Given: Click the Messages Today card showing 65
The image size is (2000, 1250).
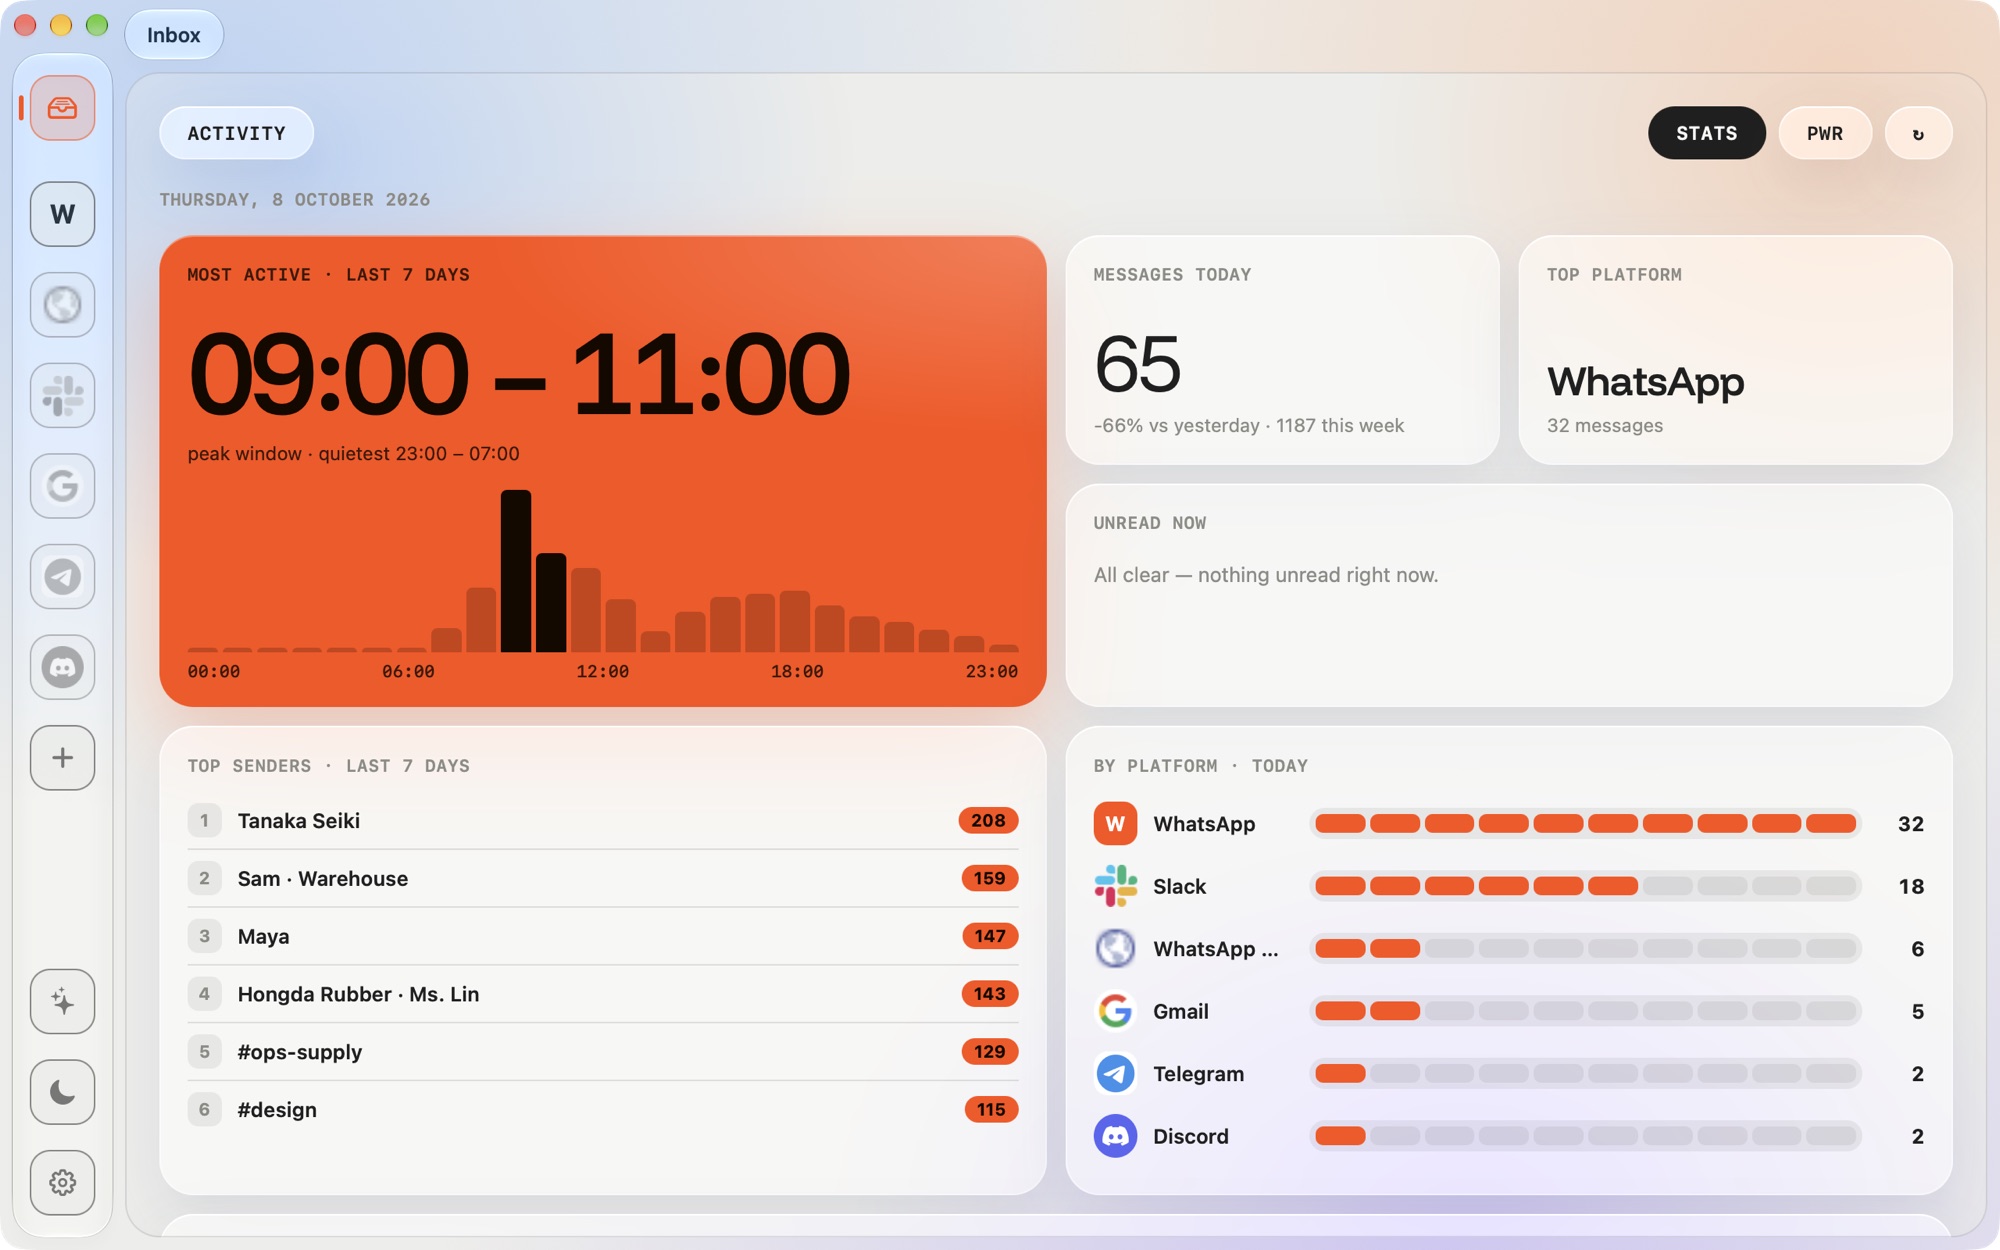Looking at the screenshot, I should coord(1282,350).
